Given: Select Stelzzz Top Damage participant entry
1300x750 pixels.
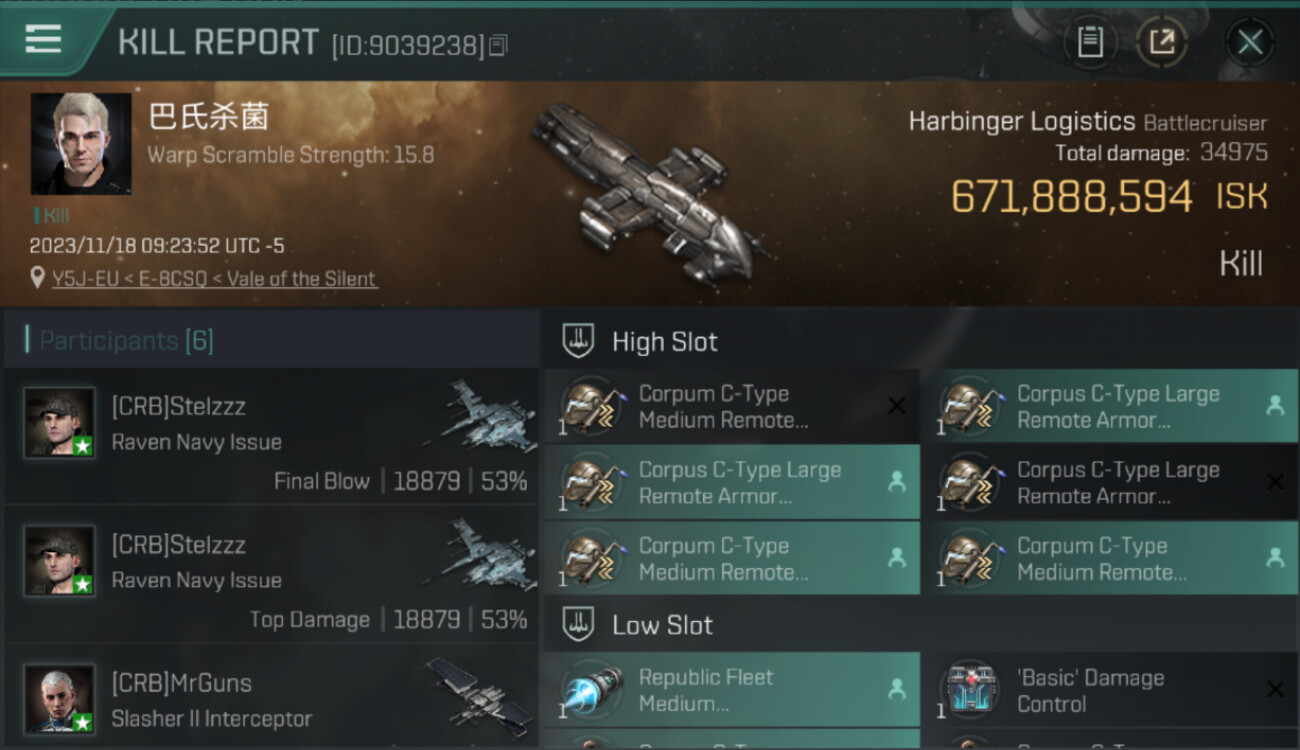Looking at the screenshot, I should point(272,574).
